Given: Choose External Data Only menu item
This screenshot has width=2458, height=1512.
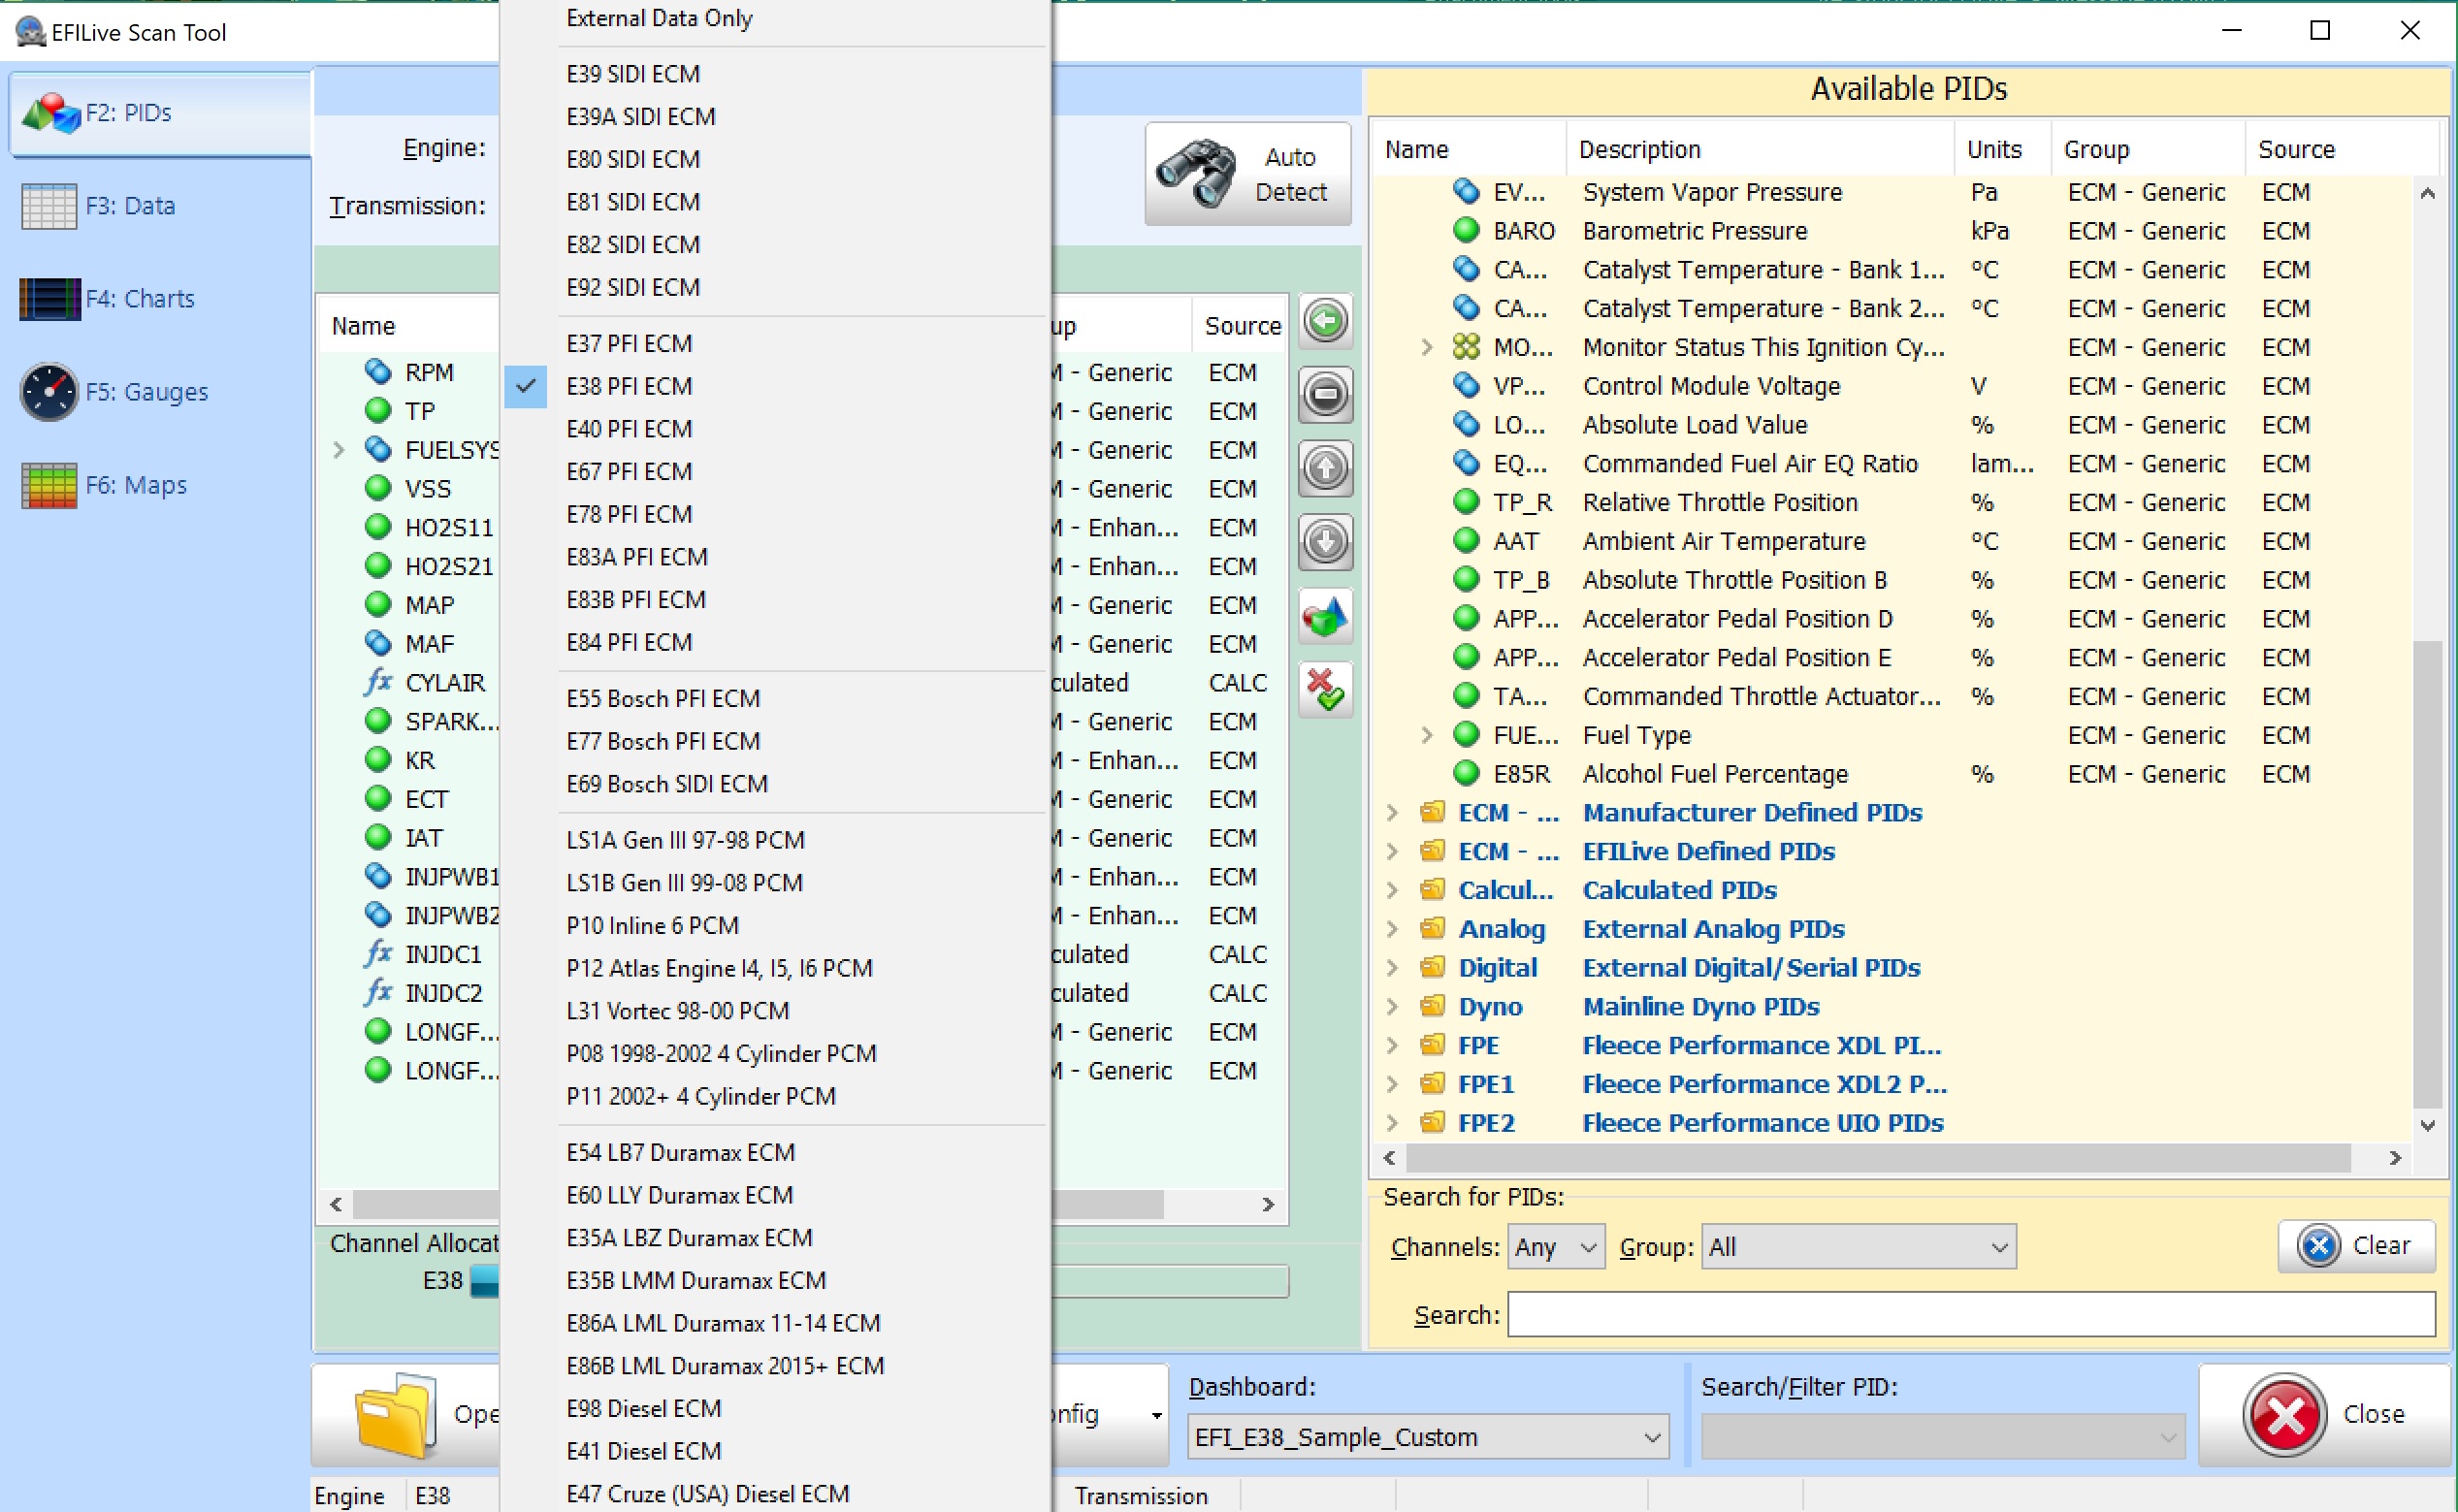Looking at the screenshot, I should (775, 18).
